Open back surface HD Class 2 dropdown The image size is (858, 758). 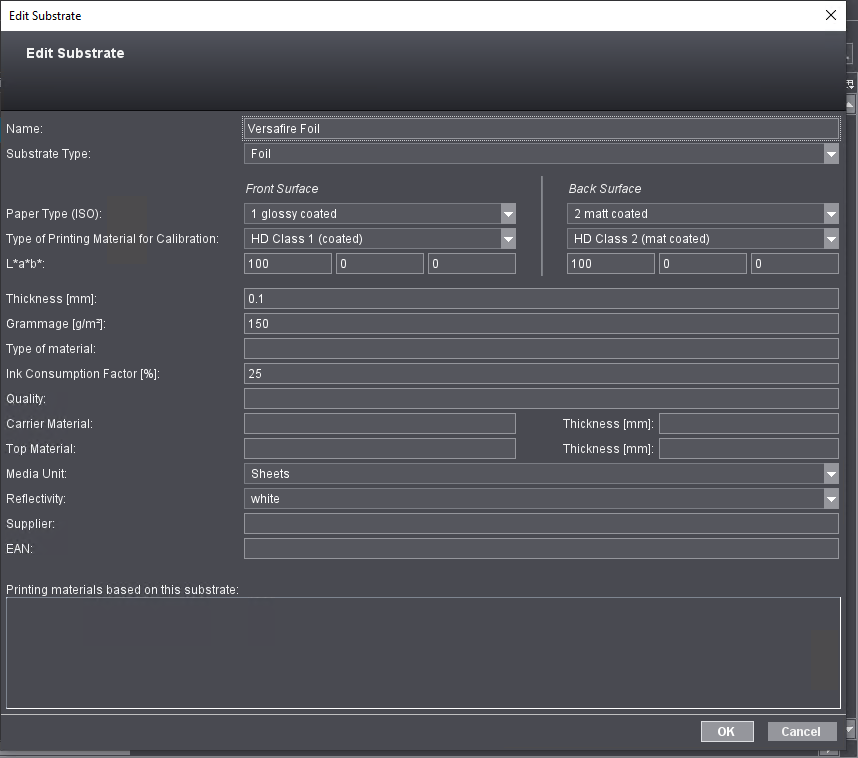[x=830, y=239]
